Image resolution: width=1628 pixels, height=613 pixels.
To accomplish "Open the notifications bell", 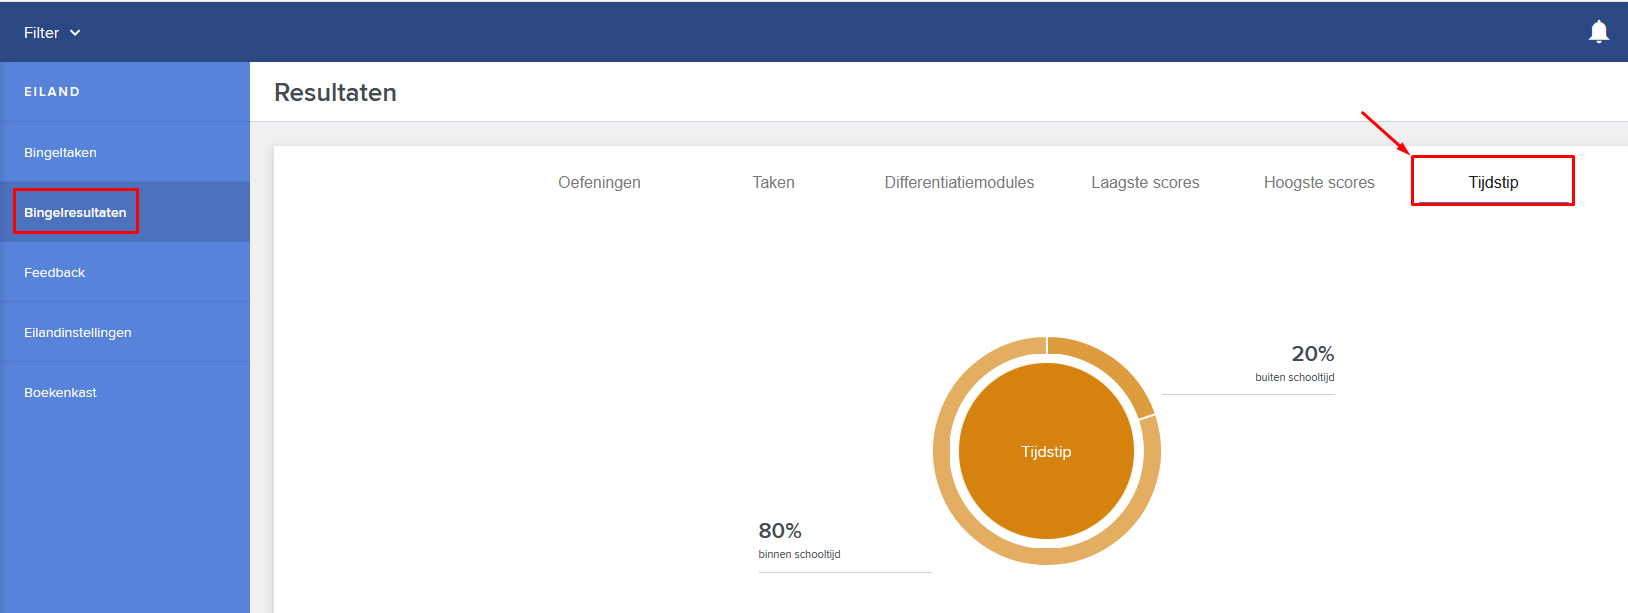I will point(1598,32).
